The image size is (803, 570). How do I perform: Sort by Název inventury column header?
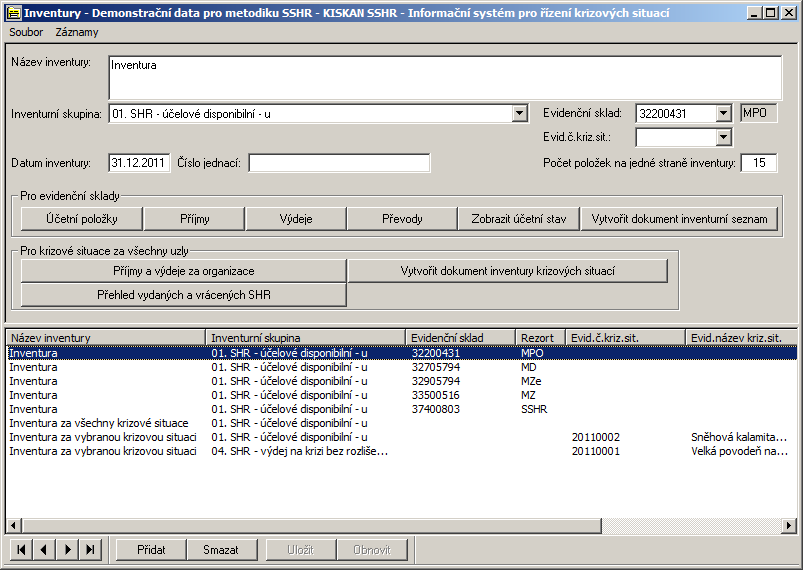click(x=106, y=337)
